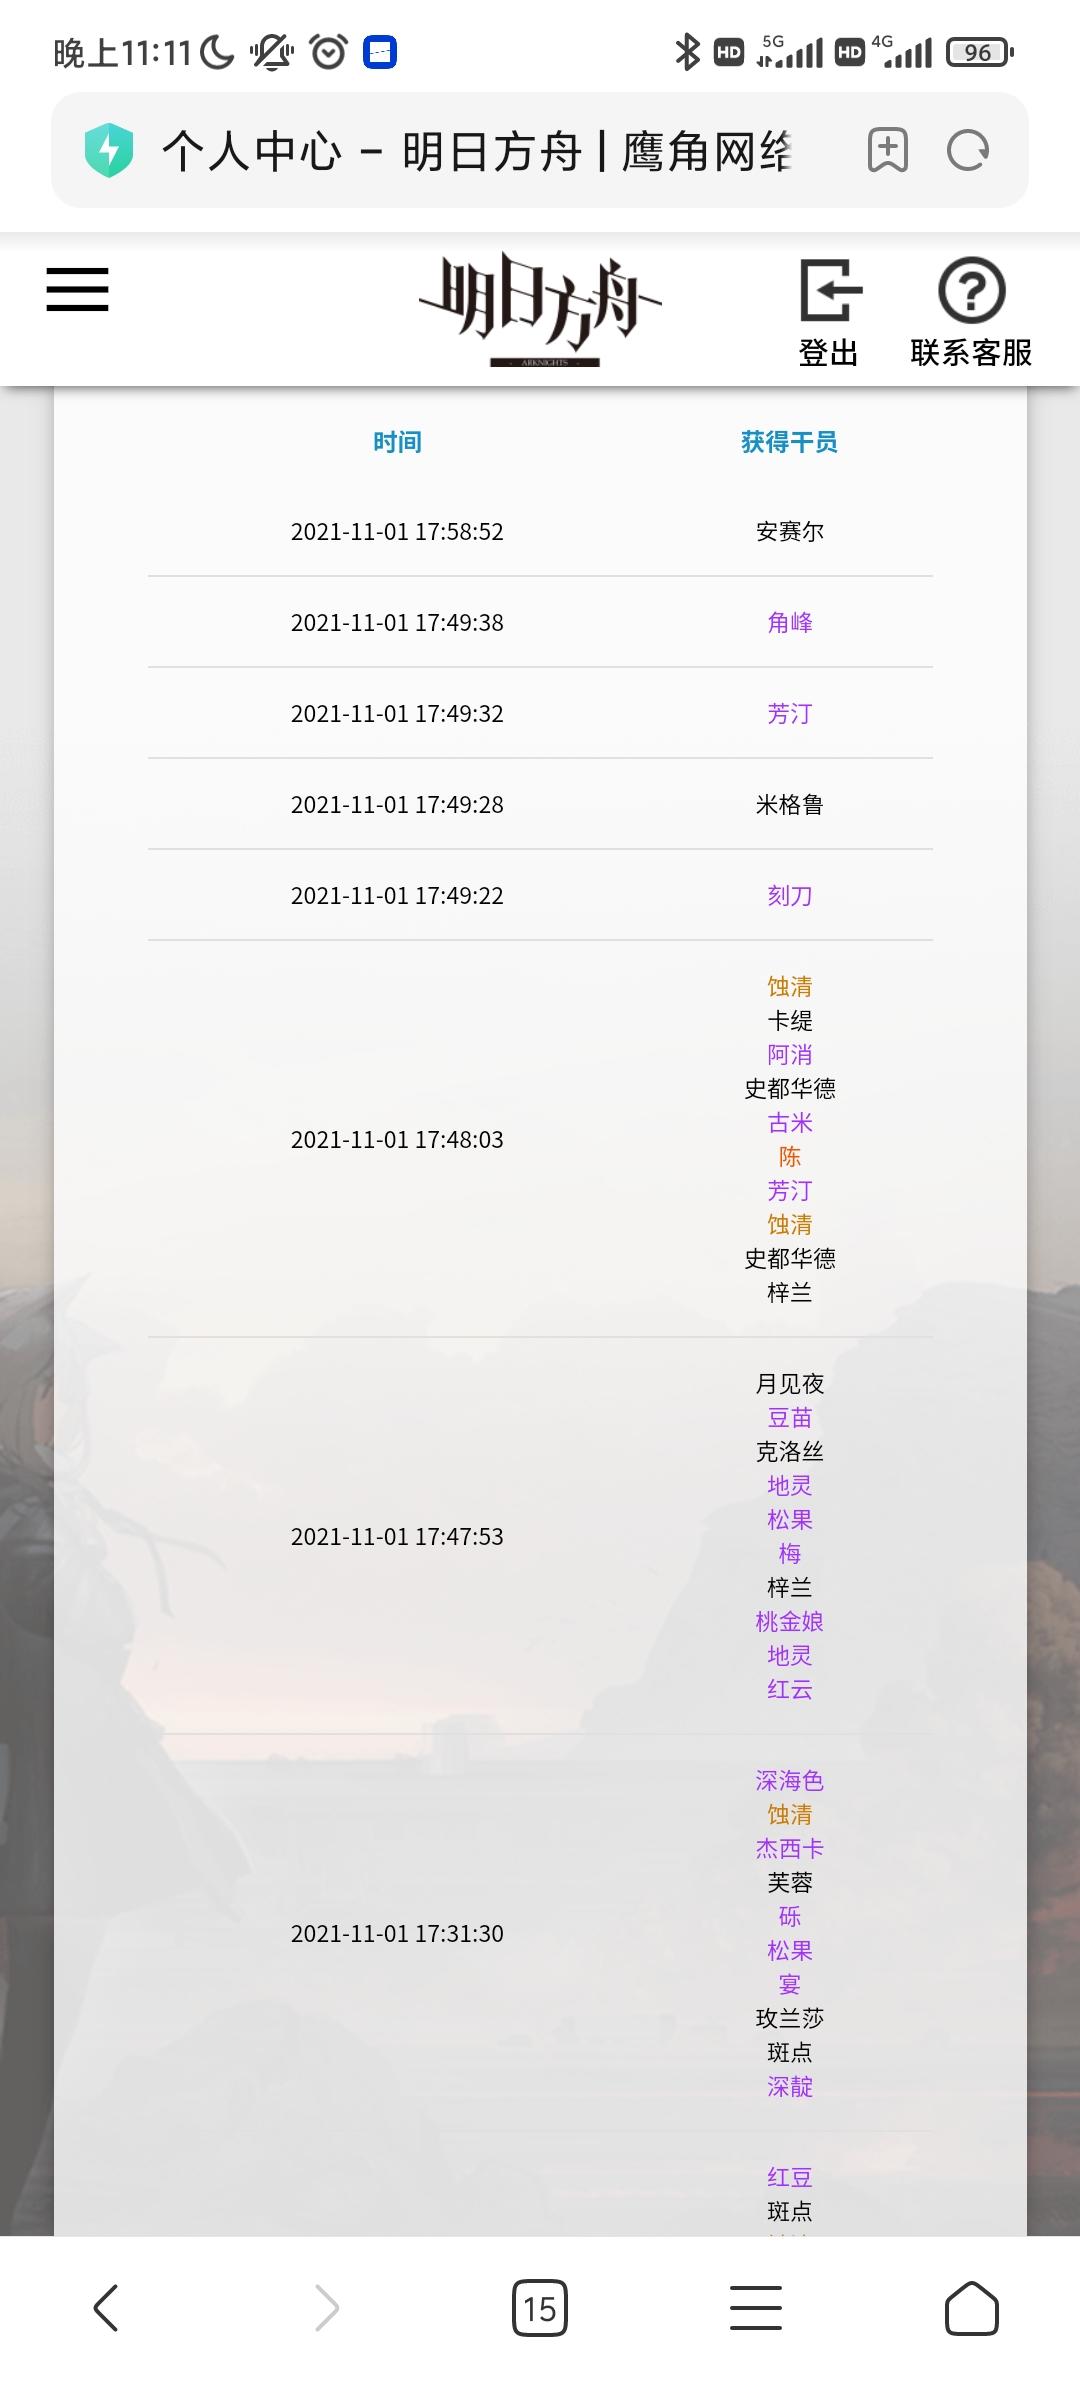Reload page using refresh icon
This screenshot has height=2400, width=1080.
click(968, 150)
